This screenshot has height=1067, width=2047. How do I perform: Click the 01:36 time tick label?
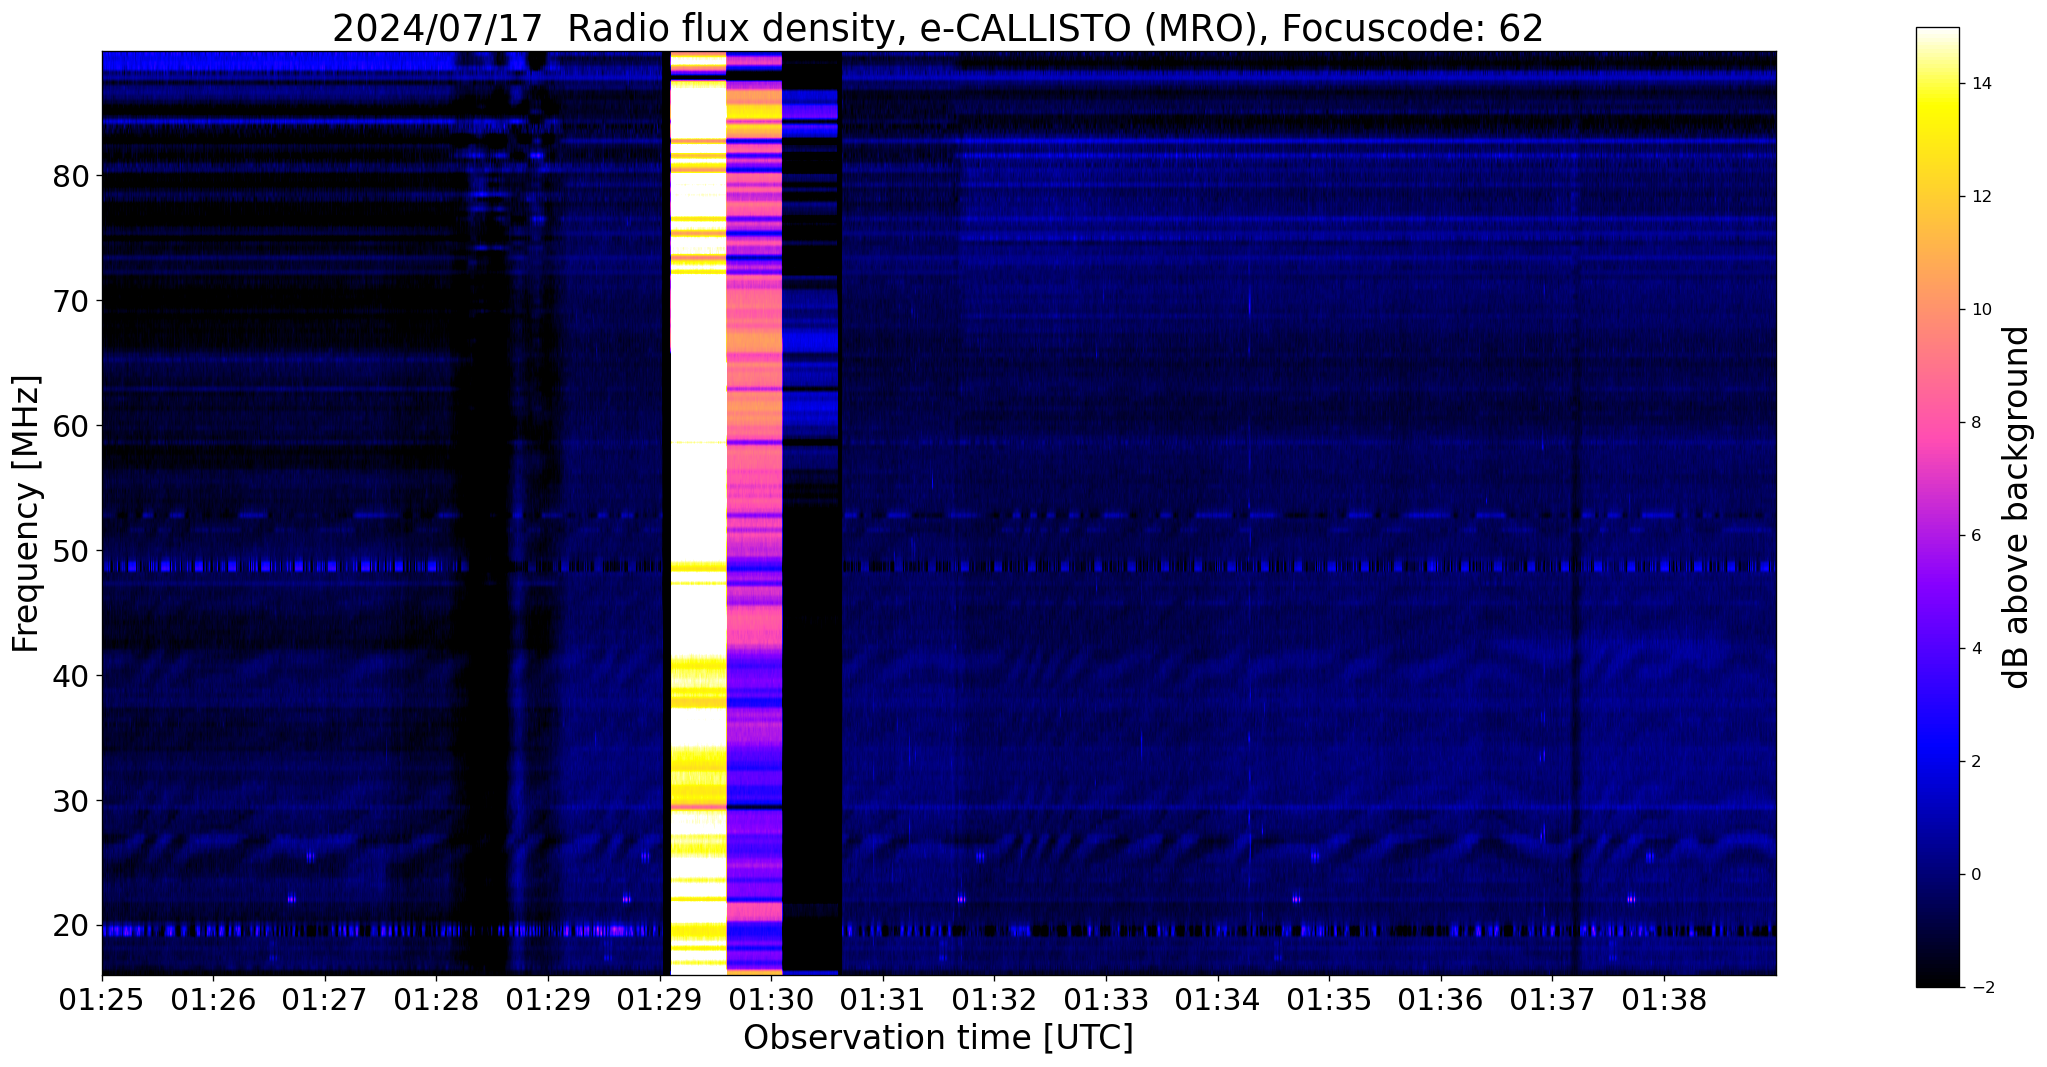coord(1440,999)
